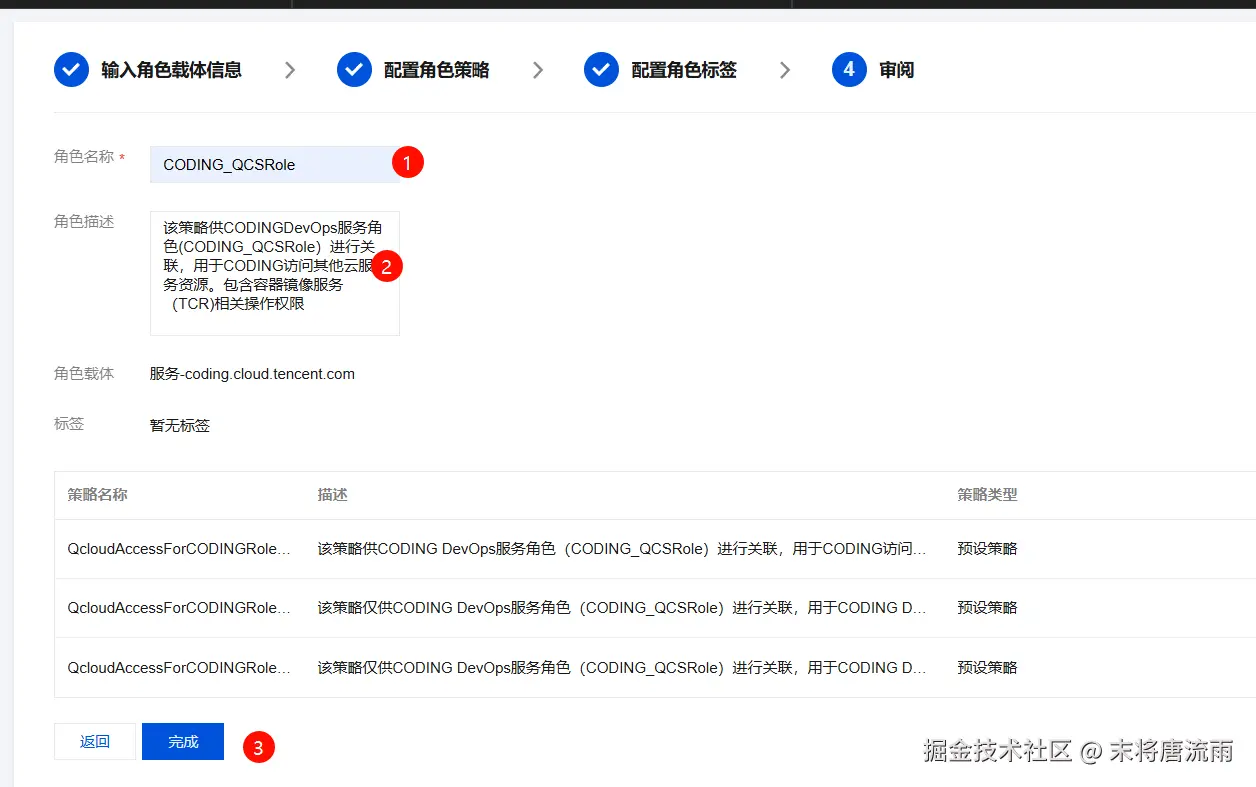Go to the 输入角色载体信息 step label
The image size is (1256, 787).
[x=171, y=70]
